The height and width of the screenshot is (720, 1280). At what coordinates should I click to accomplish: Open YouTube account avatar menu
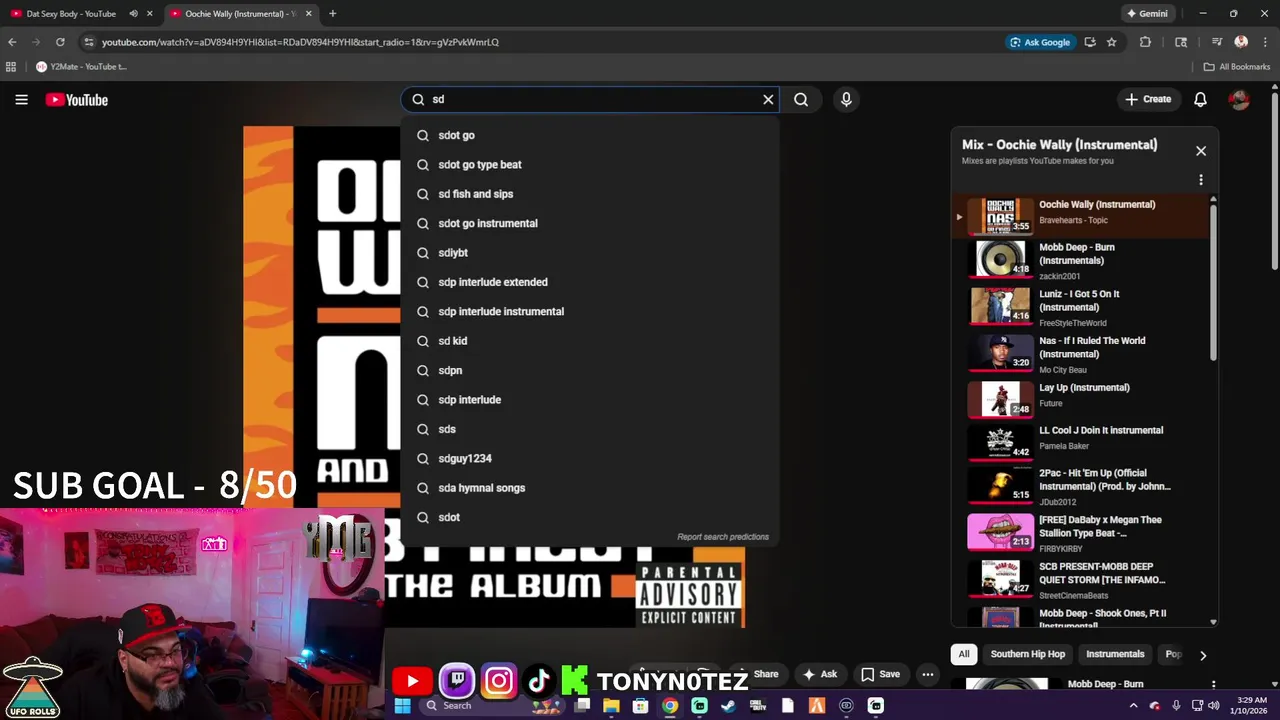click(1239, 99)
